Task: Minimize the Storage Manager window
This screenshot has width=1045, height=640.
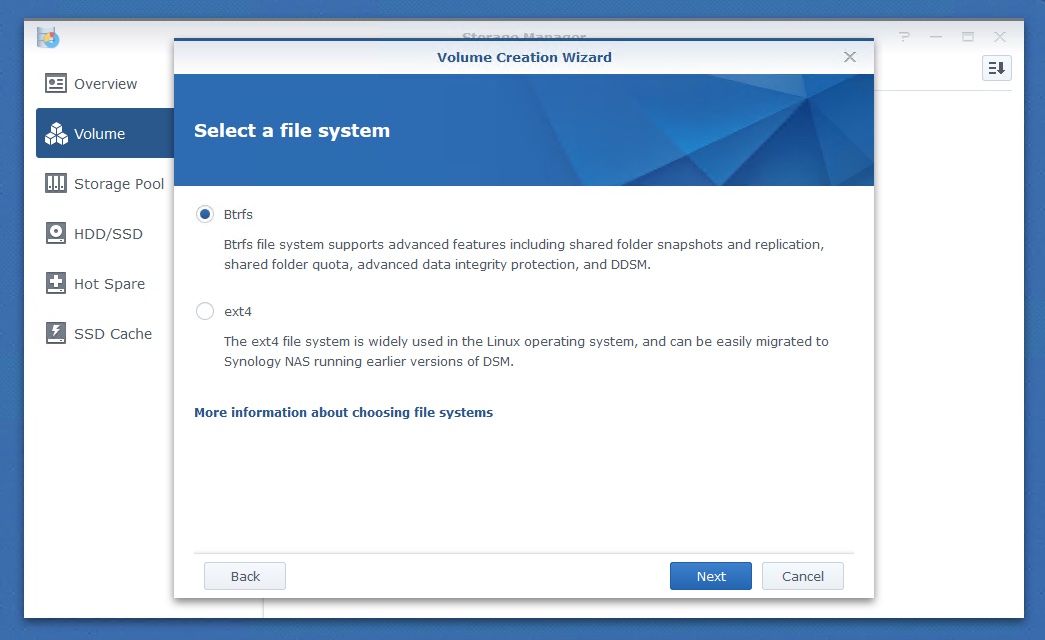Action: pyautogui.click(x=936, y=37)
